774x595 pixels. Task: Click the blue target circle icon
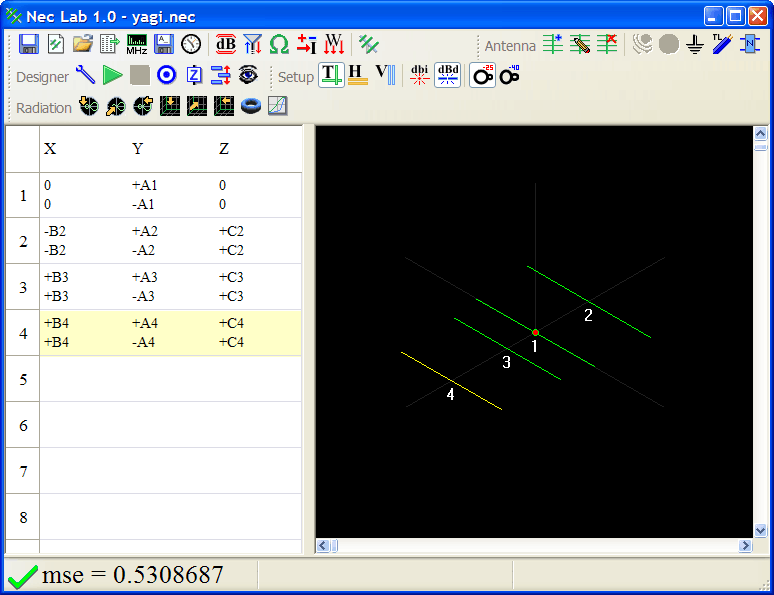tap(167, 76)
